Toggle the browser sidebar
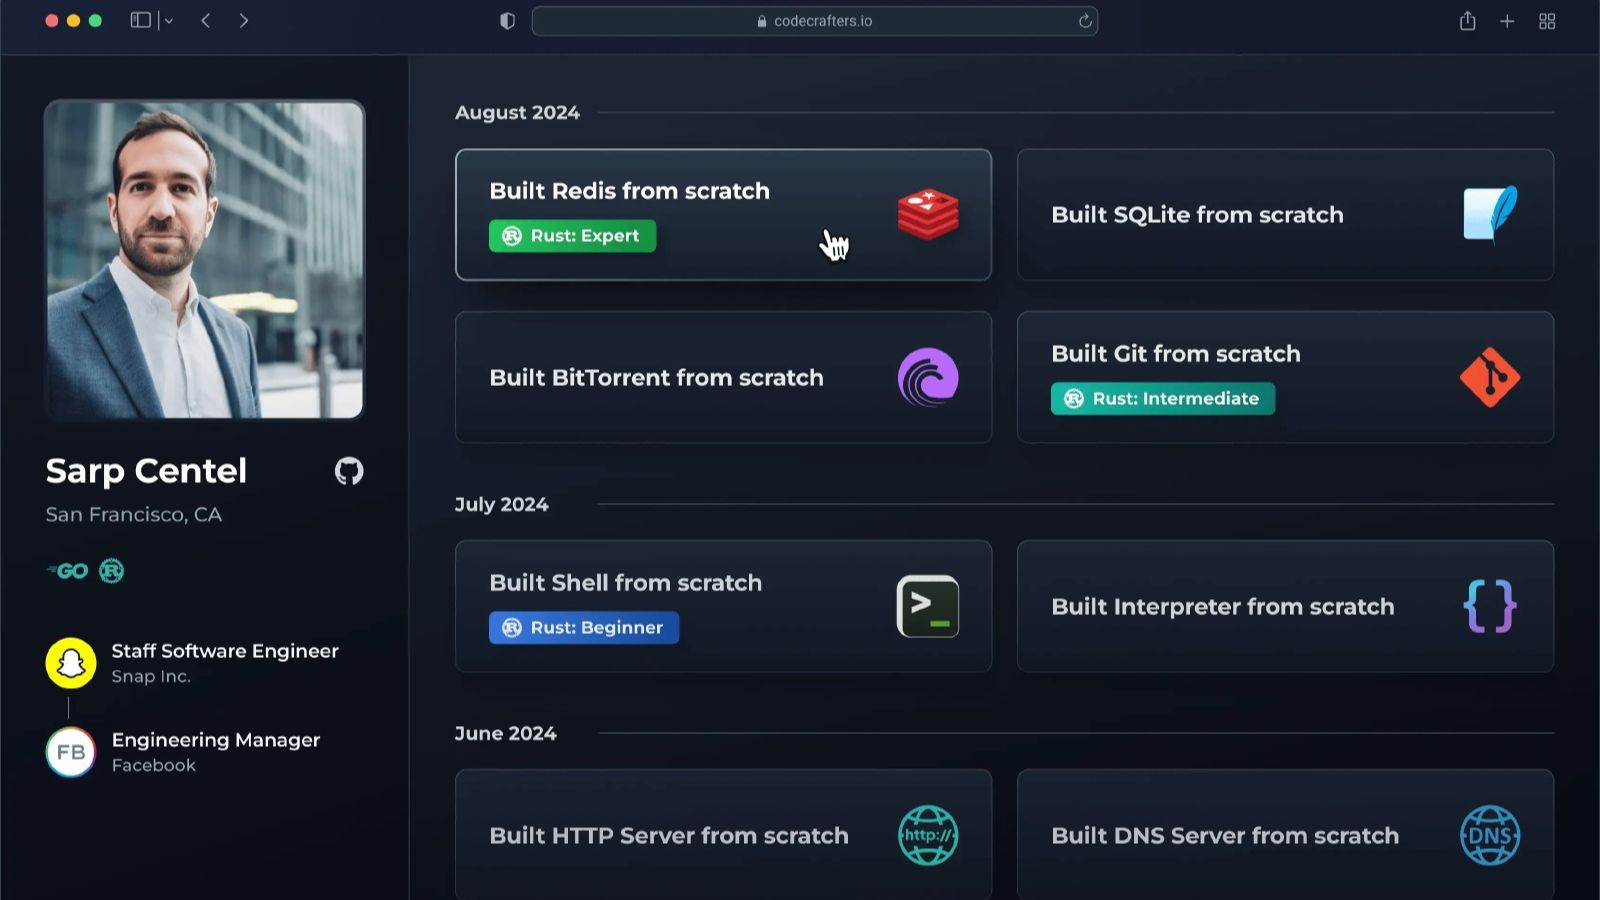The image size is (1600, 900). [140, 21]
